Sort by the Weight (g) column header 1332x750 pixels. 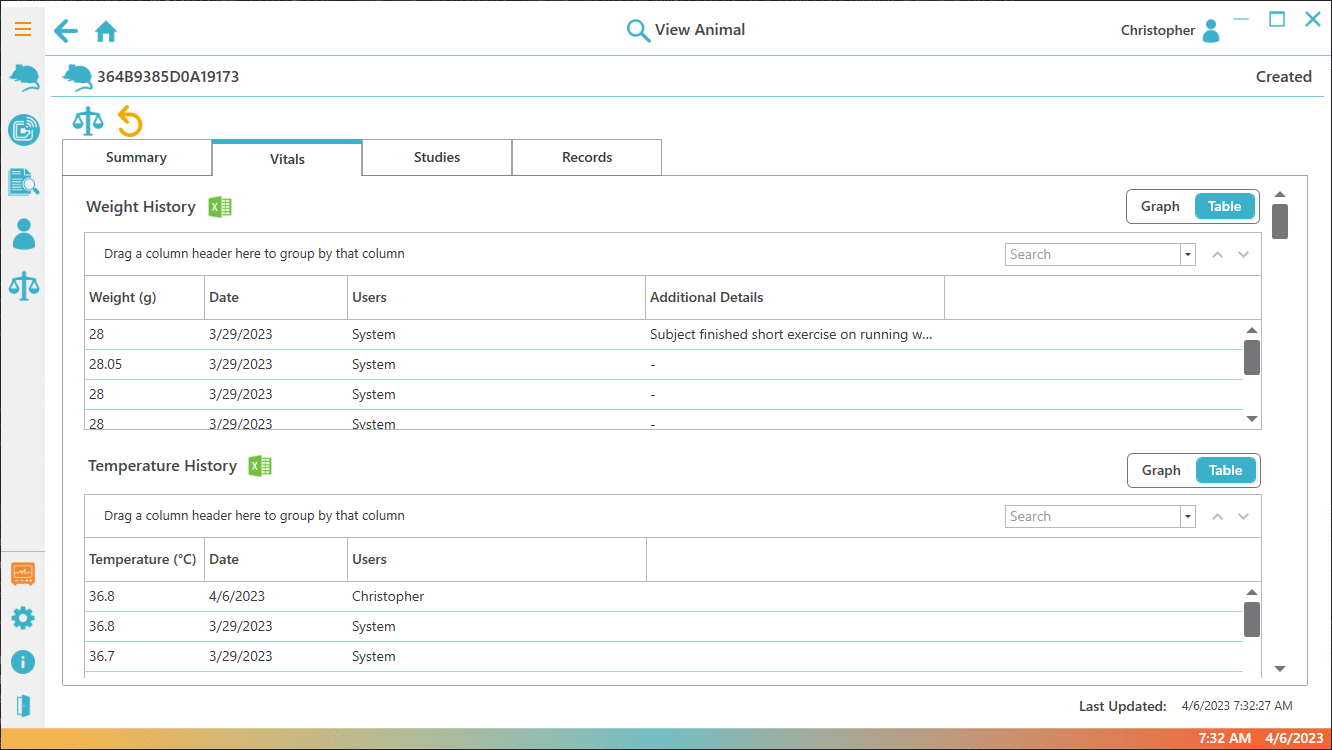[123, 298]
